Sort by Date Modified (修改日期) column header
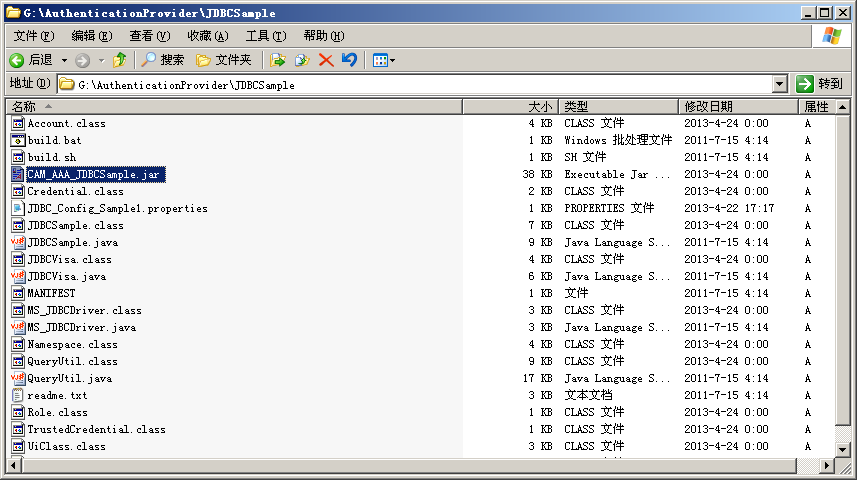 click(x=738, y=107)
